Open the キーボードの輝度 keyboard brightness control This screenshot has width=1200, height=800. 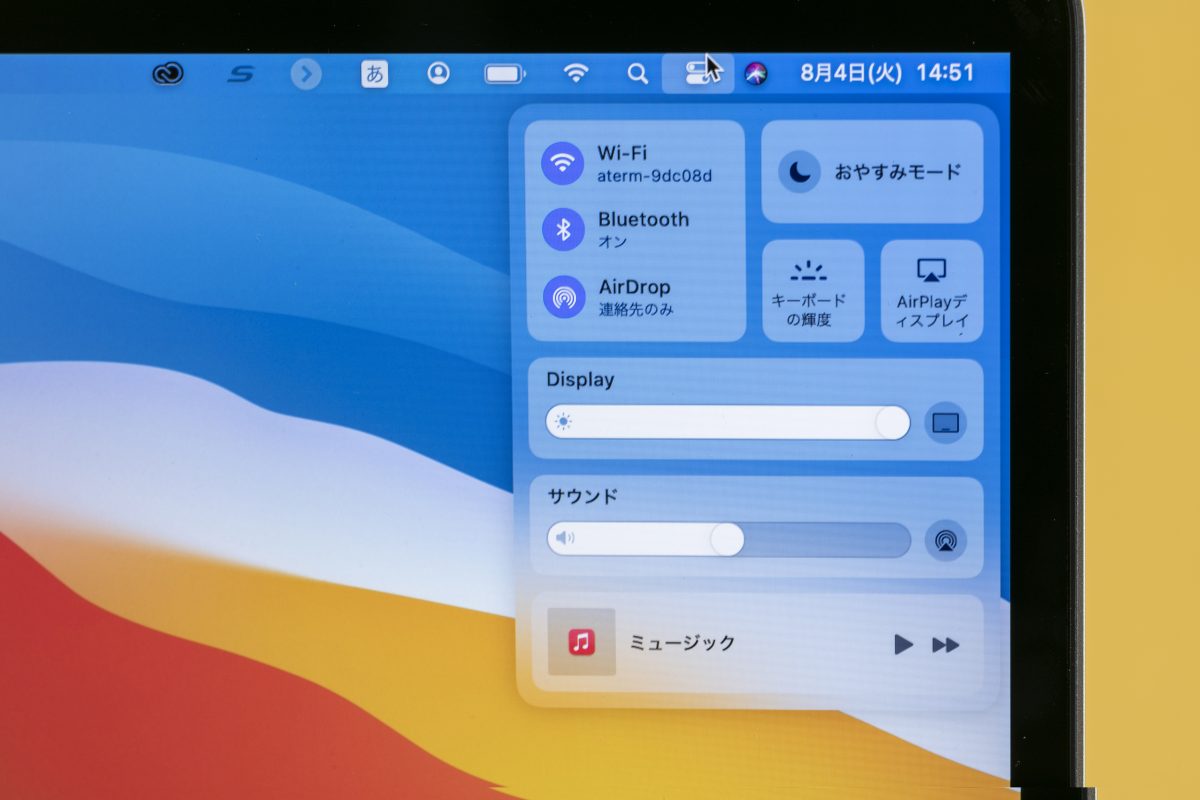[x=812, y=291]
